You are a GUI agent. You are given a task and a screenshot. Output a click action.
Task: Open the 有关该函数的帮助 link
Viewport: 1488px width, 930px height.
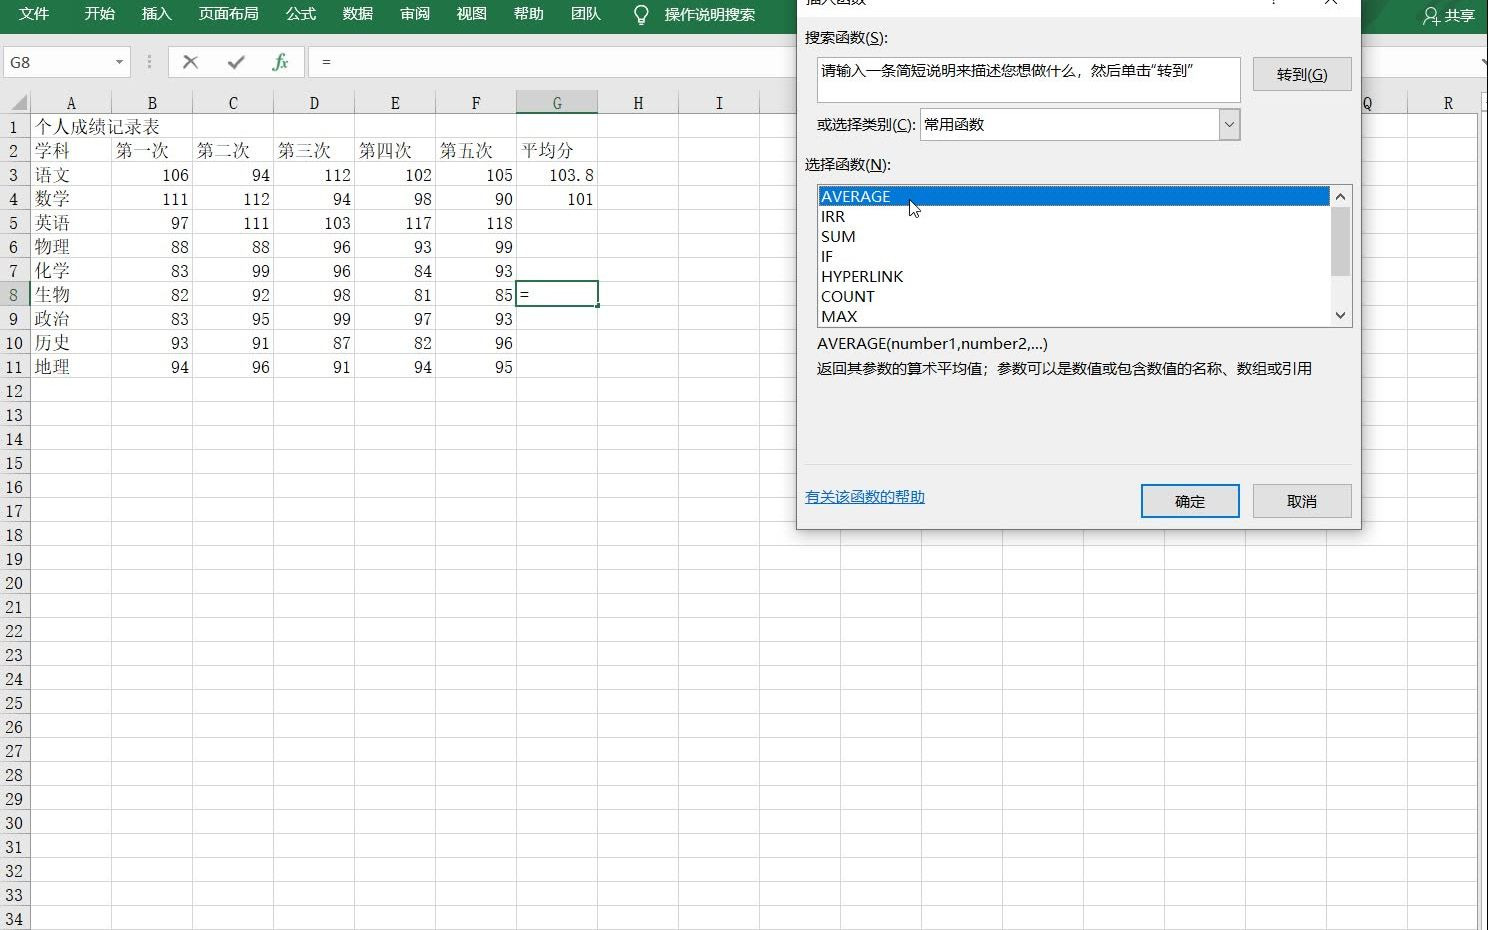pyautogui.click(x=865, y=497)
